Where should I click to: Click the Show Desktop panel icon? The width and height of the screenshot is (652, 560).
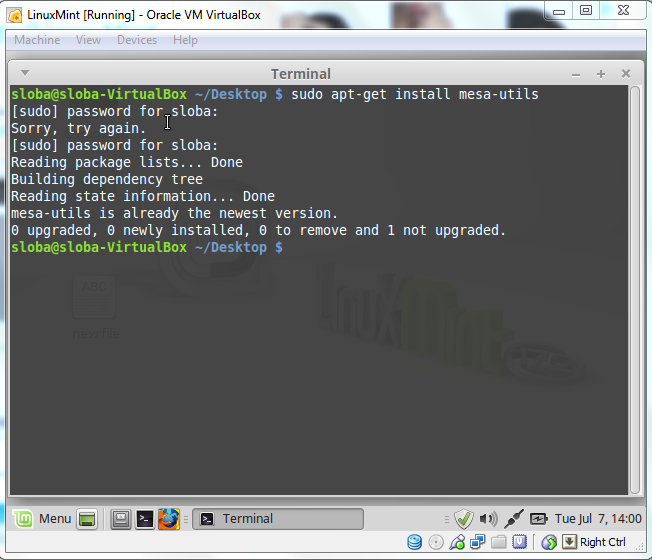87,519
